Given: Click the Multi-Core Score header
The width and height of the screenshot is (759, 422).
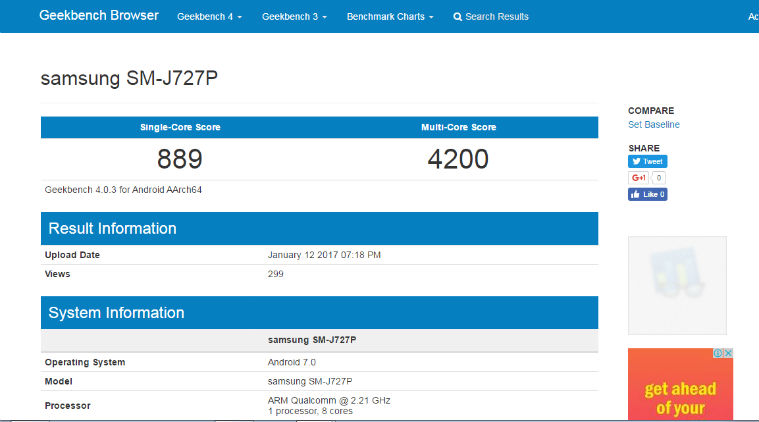Looking at the screenshot, I should click(458, 127).
